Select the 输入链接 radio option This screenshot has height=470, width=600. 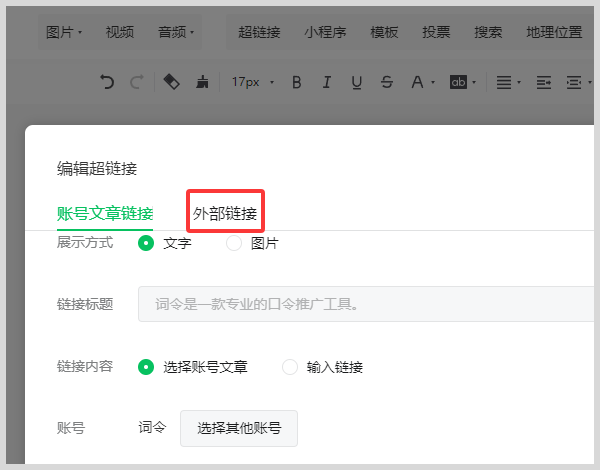point(290,367)
